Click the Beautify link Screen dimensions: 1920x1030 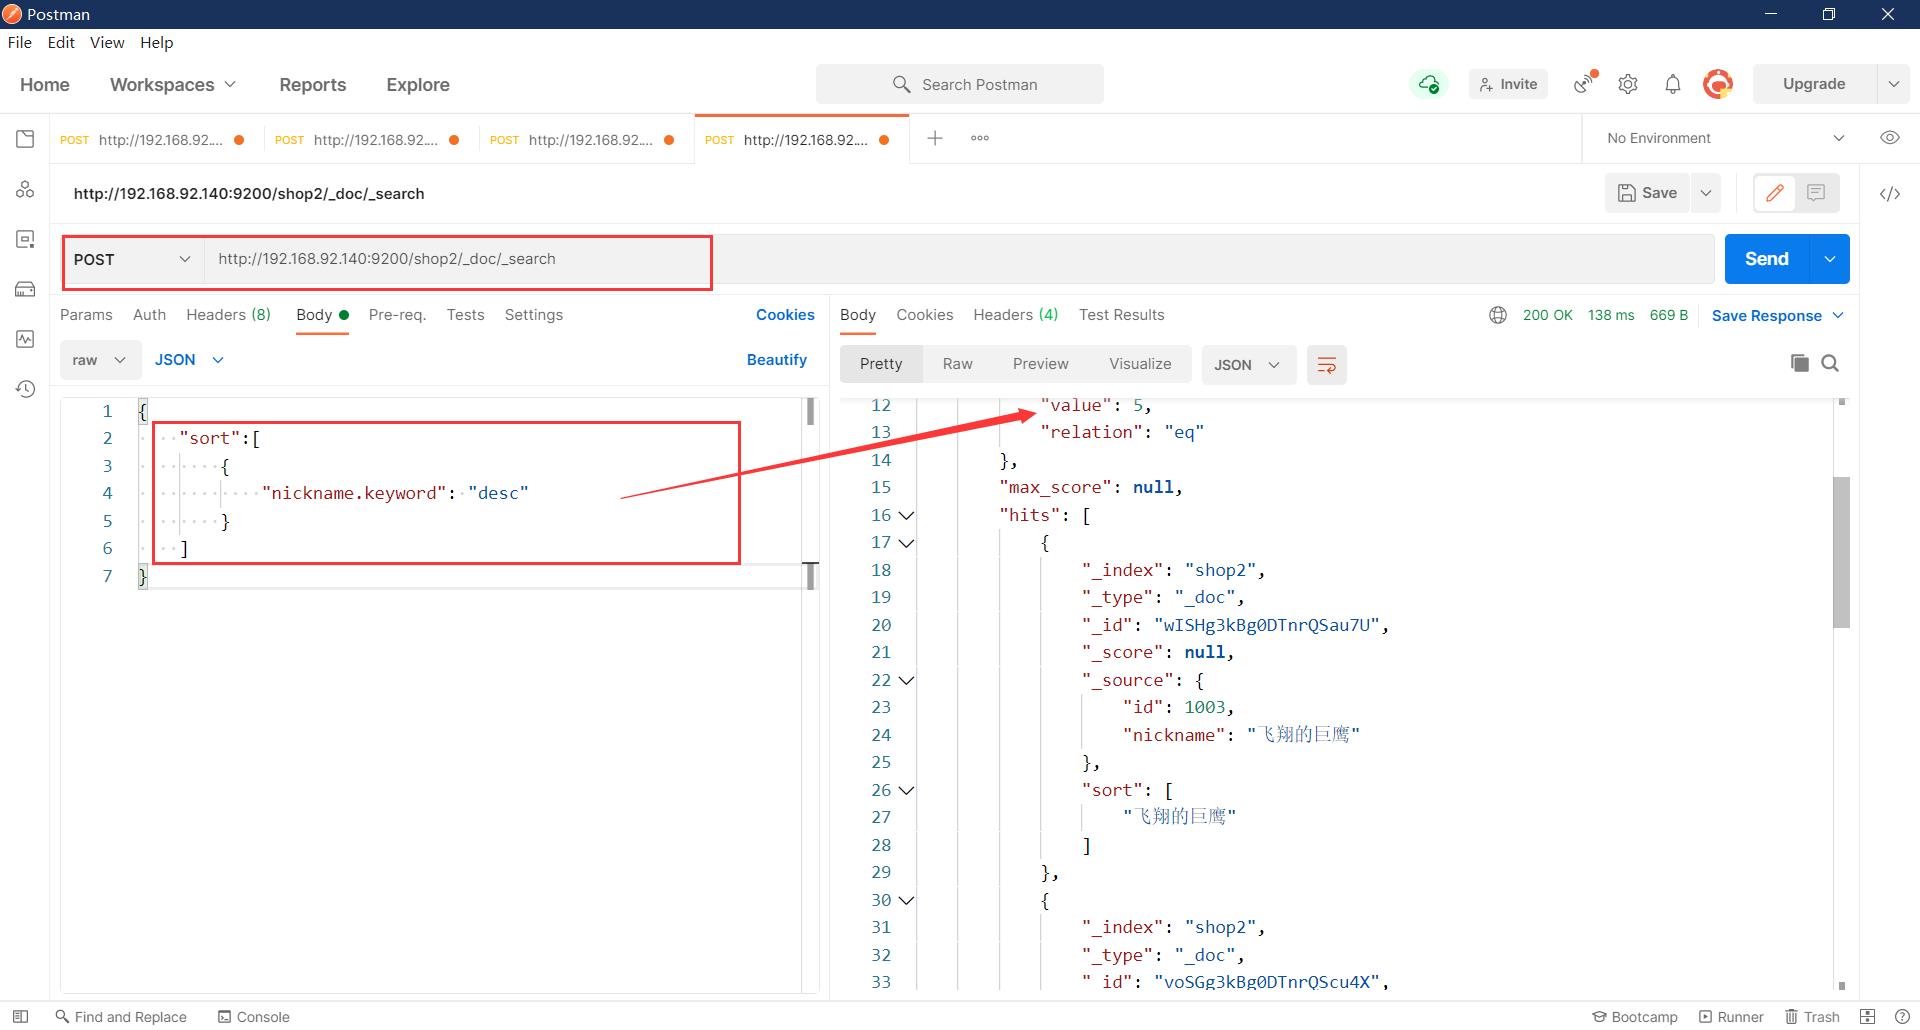(x=776, y=360)
